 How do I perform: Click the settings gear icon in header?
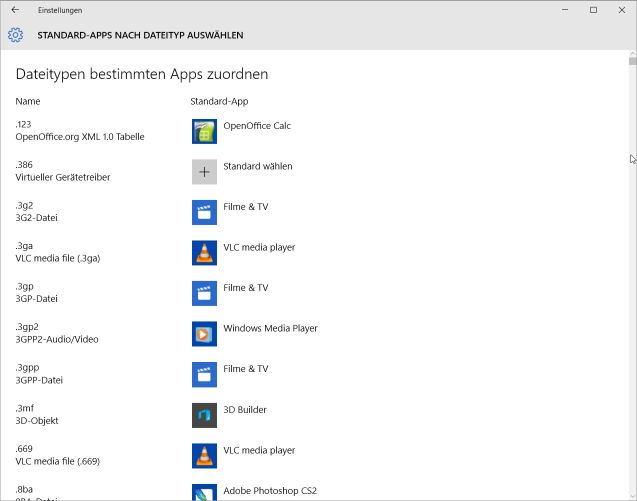tap(15, 35)
